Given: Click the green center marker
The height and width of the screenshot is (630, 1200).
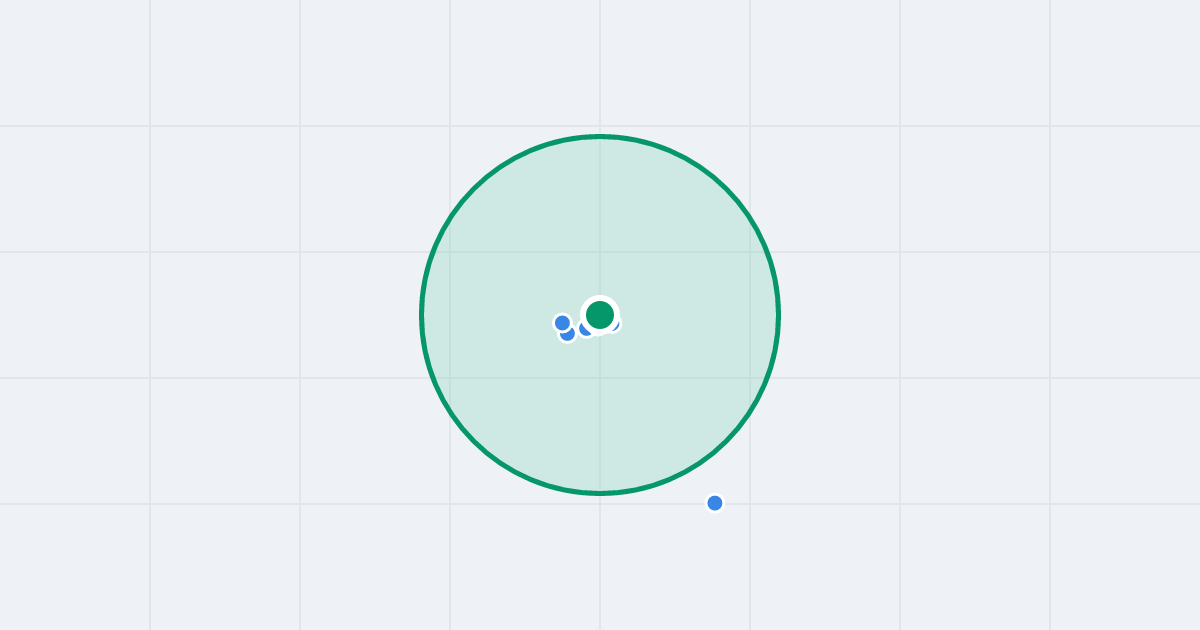Looking at the screenshot, I should tap(600, 315).
